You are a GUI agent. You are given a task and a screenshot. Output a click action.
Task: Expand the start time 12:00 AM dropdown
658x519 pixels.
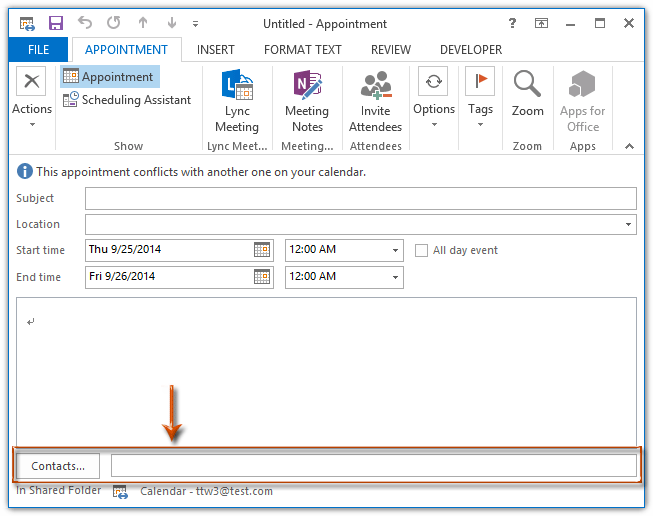pos(396,251)
